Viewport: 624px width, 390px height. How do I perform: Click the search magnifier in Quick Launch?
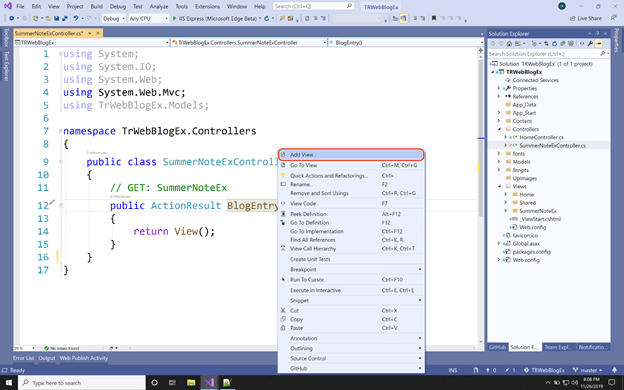pos(349,6)
